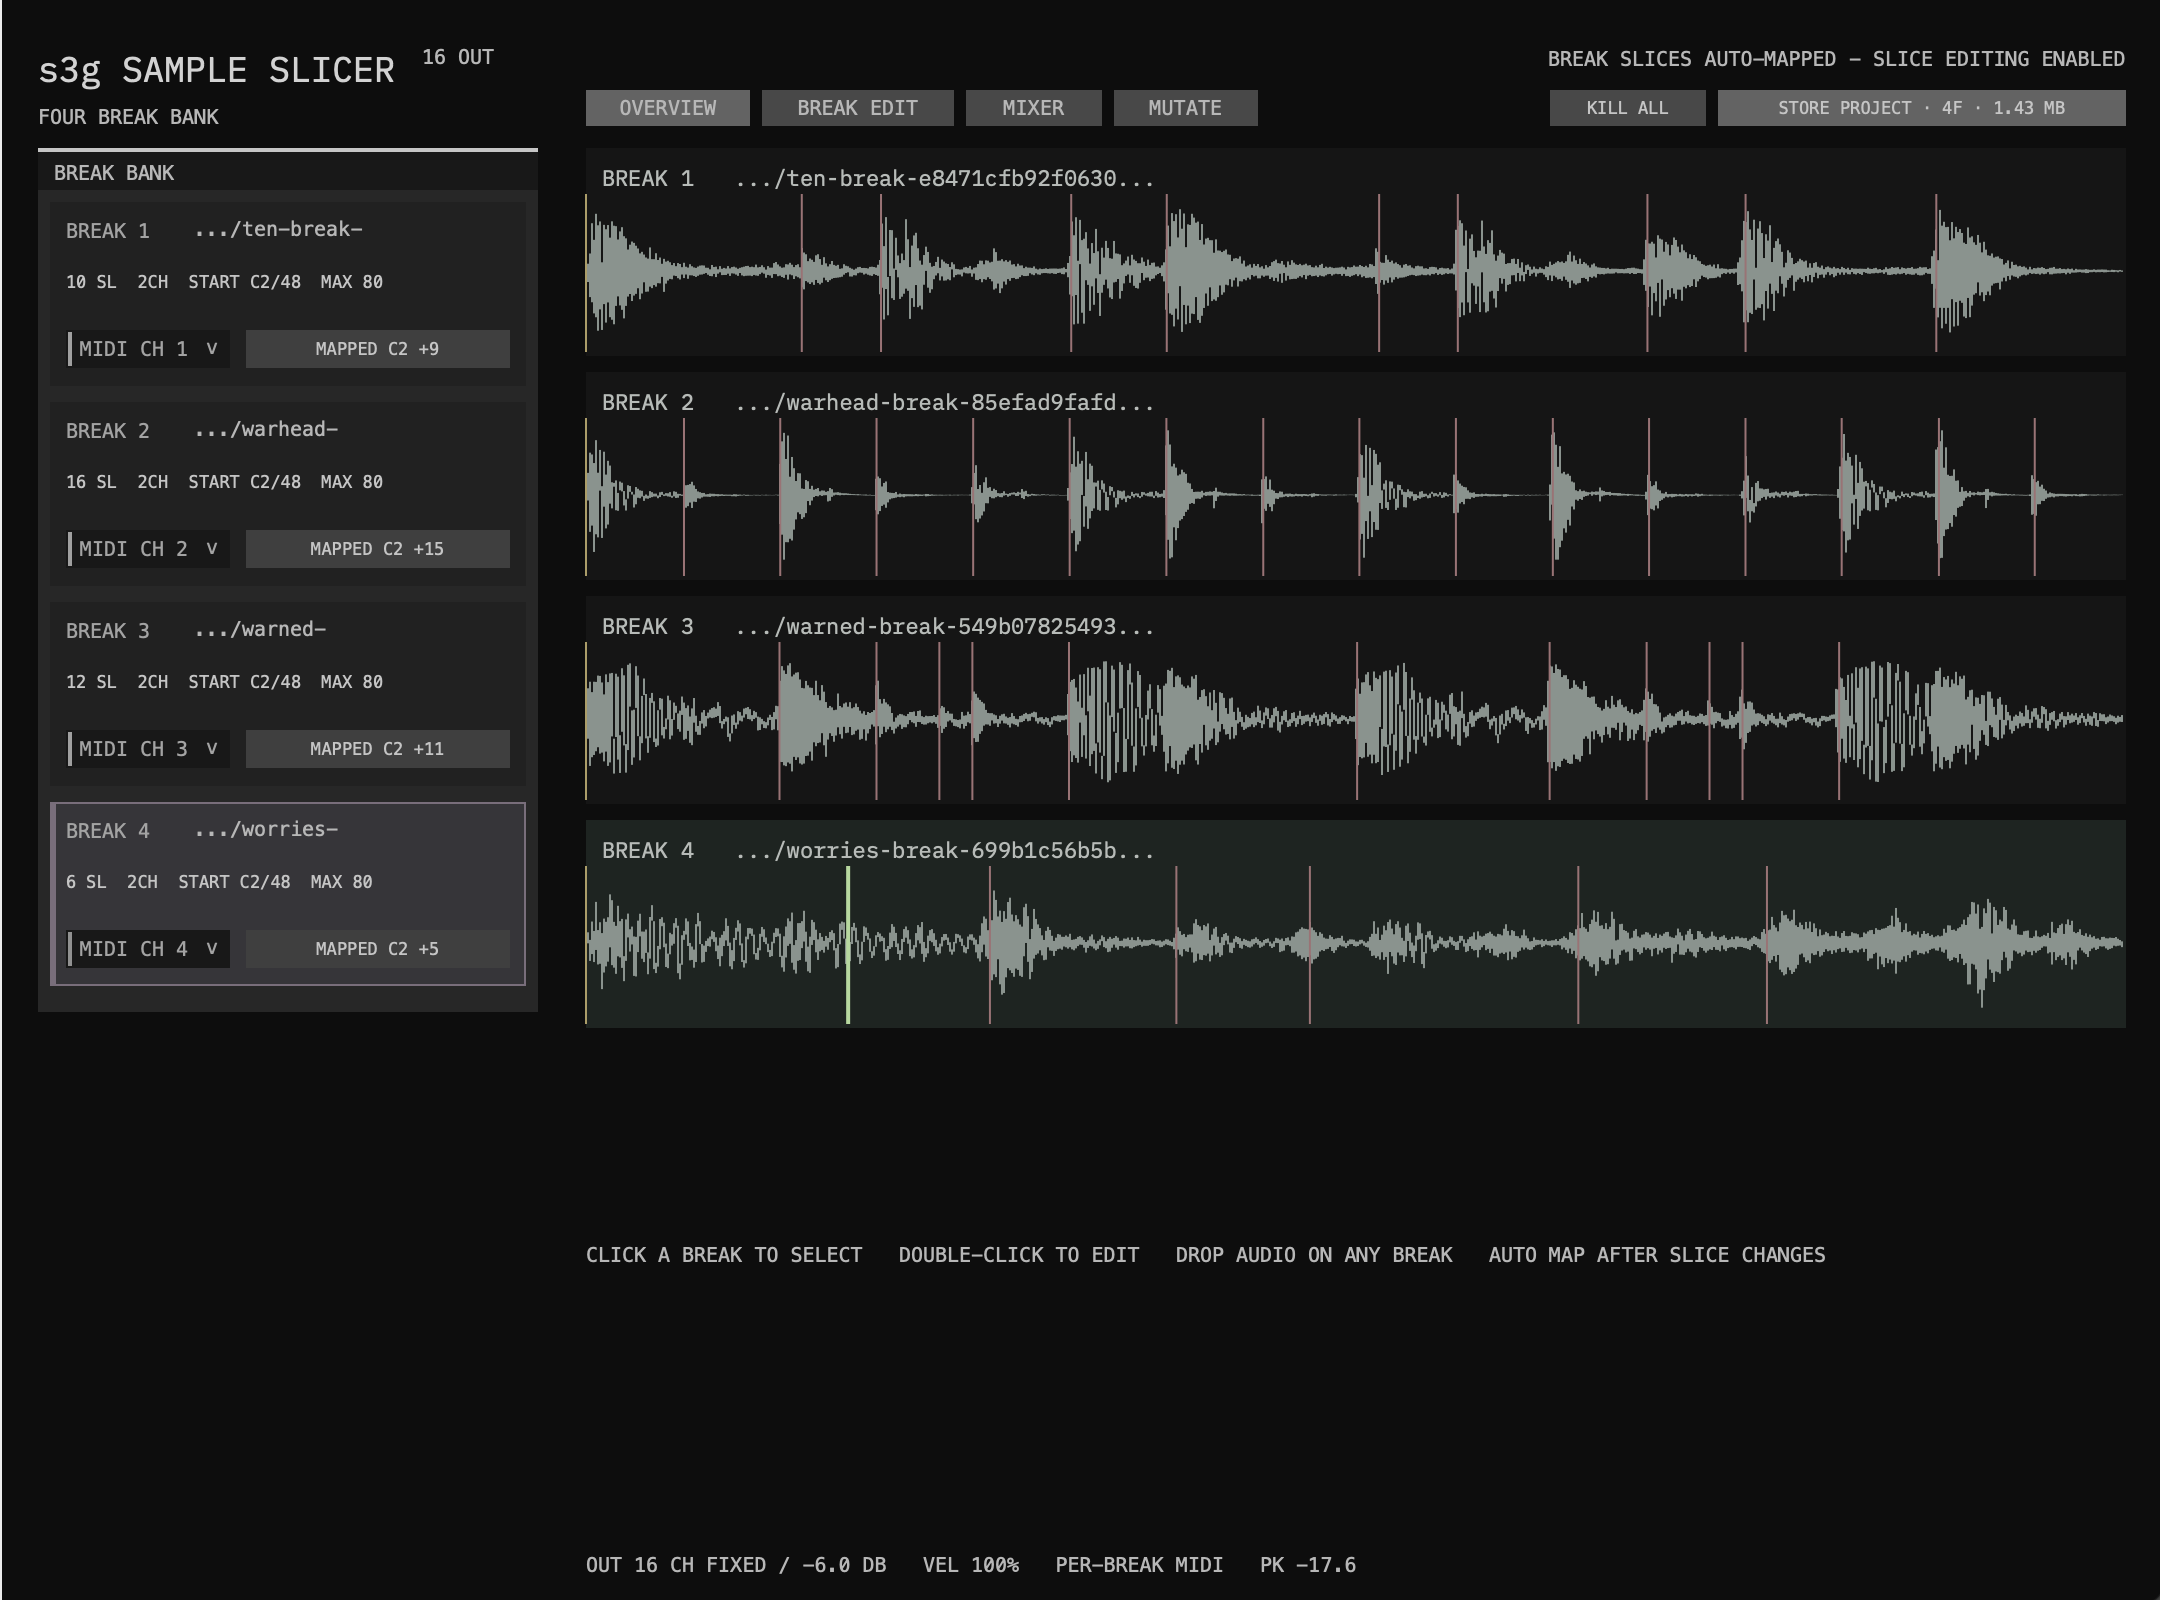Click the last slice marker in BREAK 4 waveform
This screenshot has height=1600, width=2160.
click(1767, 945)
